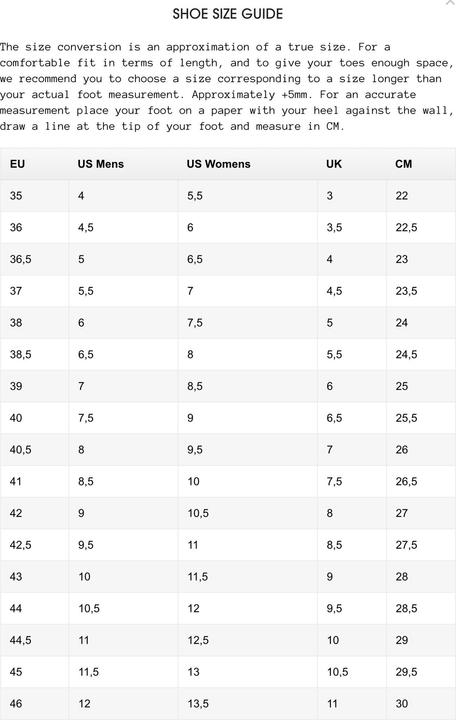The image size is (456, 720).
Task: Click the EU 42,5 row label
Action: tap(21, 545)
